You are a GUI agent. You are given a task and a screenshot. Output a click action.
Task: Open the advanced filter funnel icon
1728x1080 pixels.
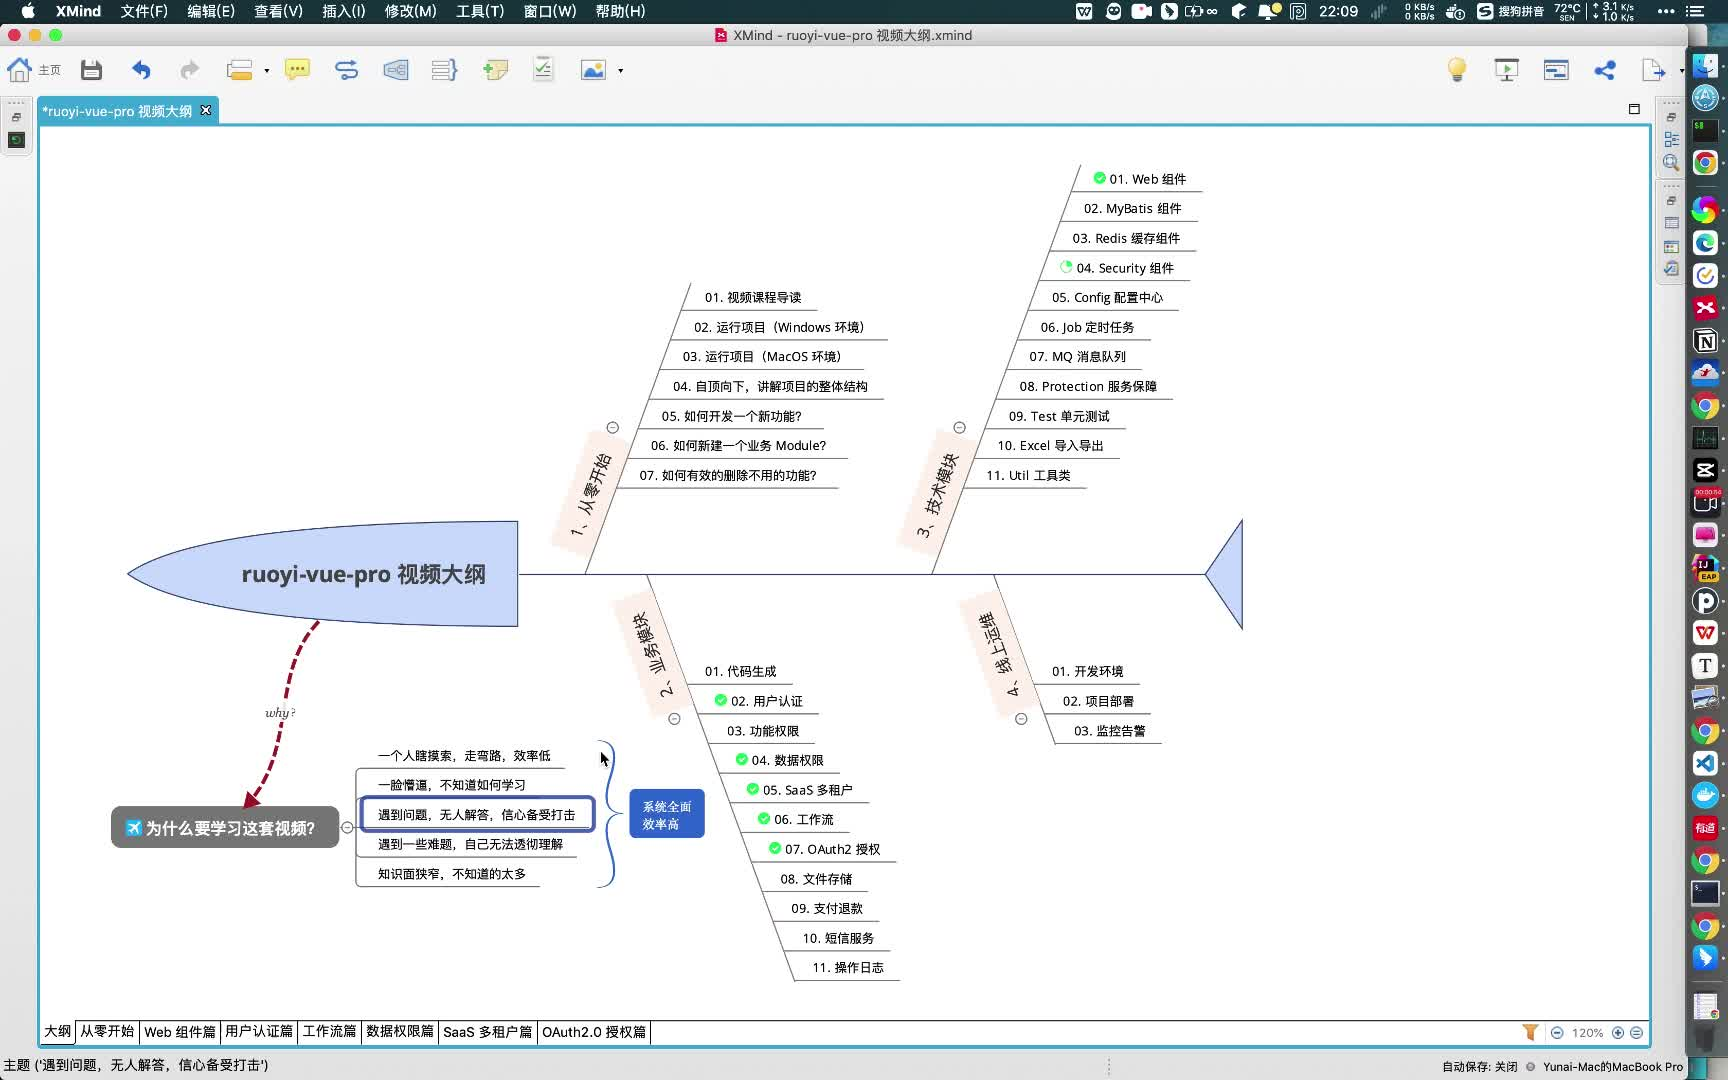pyautogui.click(x=1530, y=1032)
